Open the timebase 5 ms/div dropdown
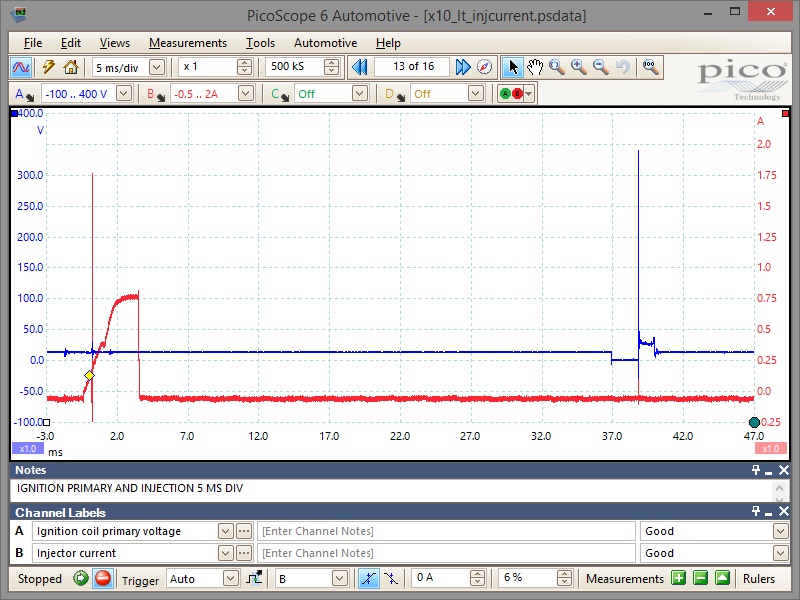 157,67
